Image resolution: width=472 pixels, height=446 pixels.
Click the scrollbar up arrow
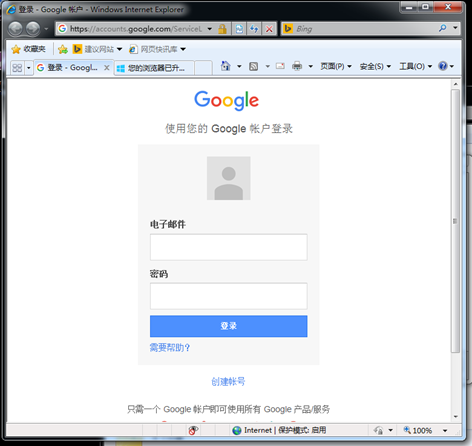tap(455, 84)
